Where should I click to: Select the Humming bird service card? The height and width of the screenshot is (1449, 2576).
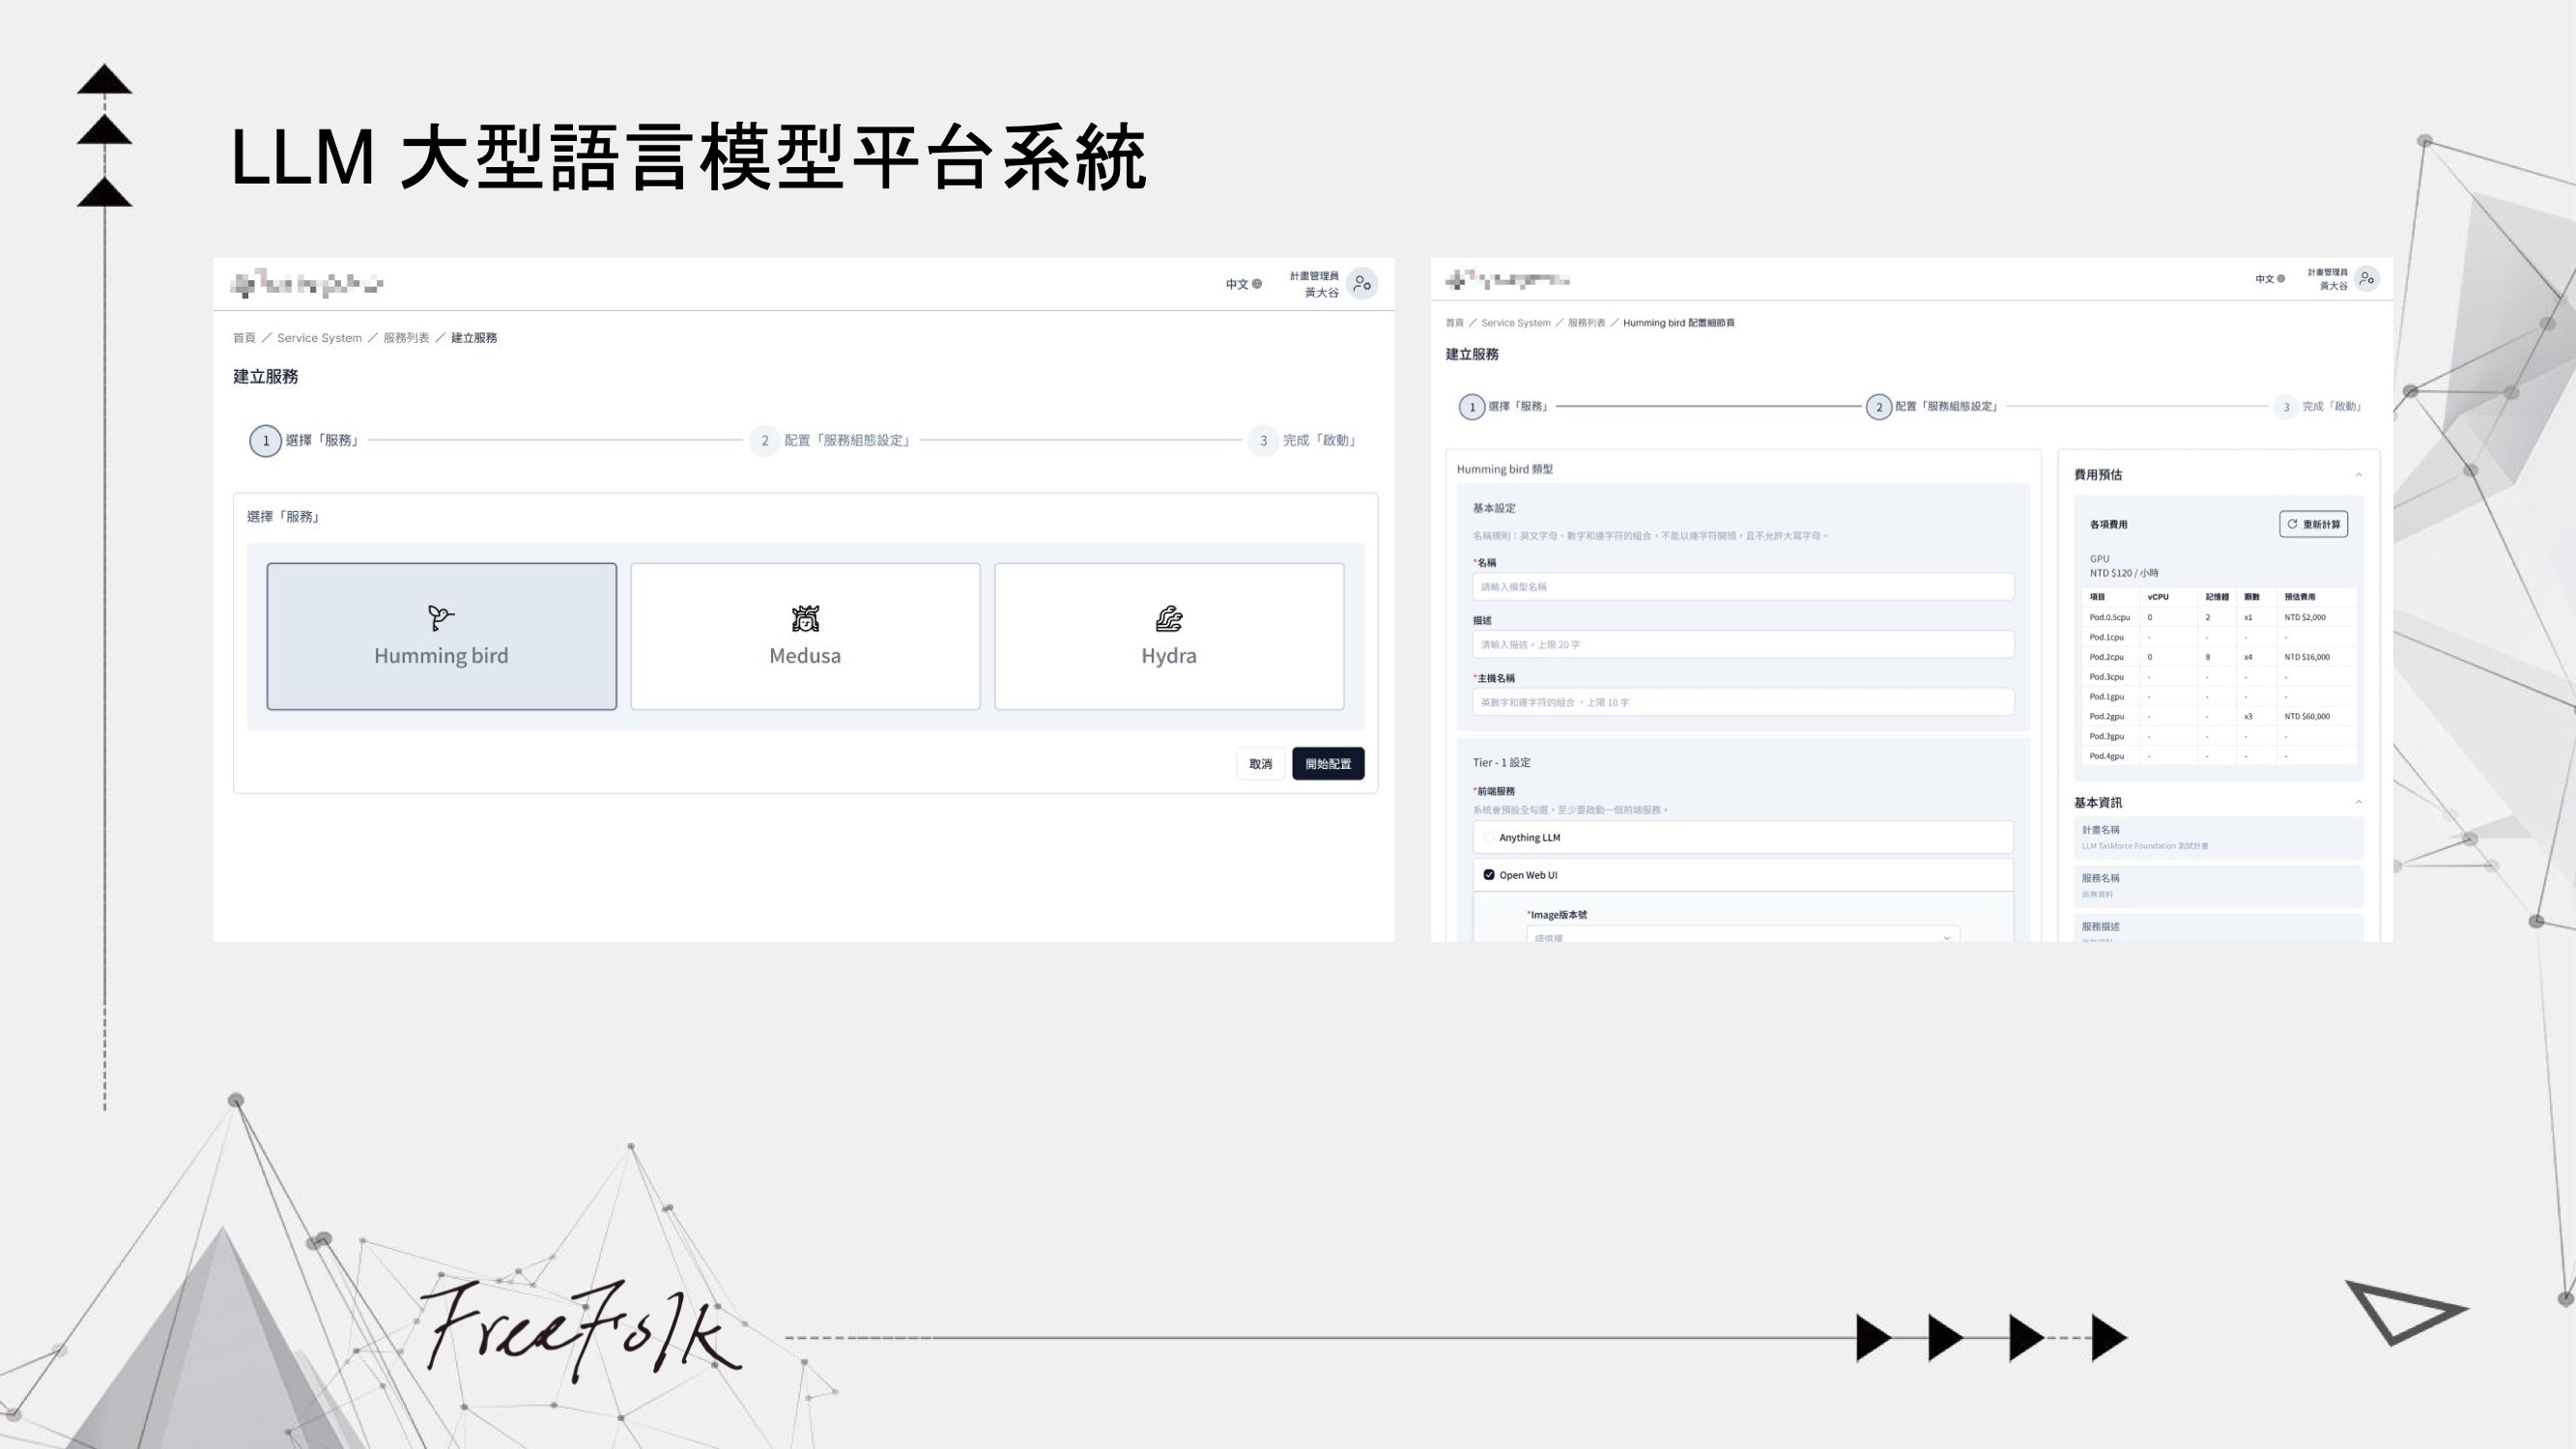(x=441, y=636)
